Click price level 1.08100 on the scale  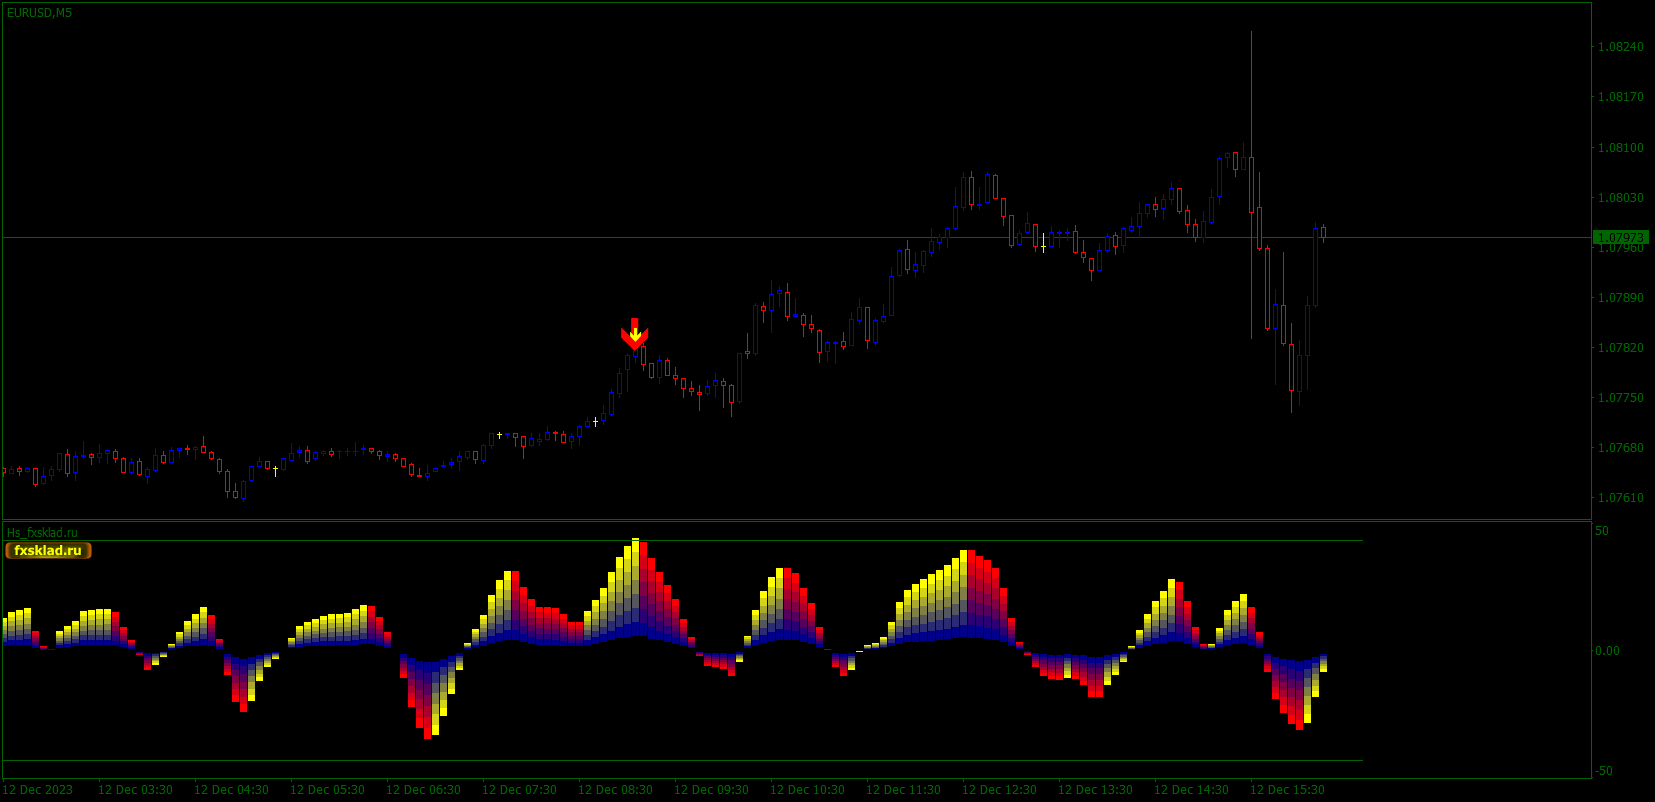pyautogui.click(x=1620, y=148)
